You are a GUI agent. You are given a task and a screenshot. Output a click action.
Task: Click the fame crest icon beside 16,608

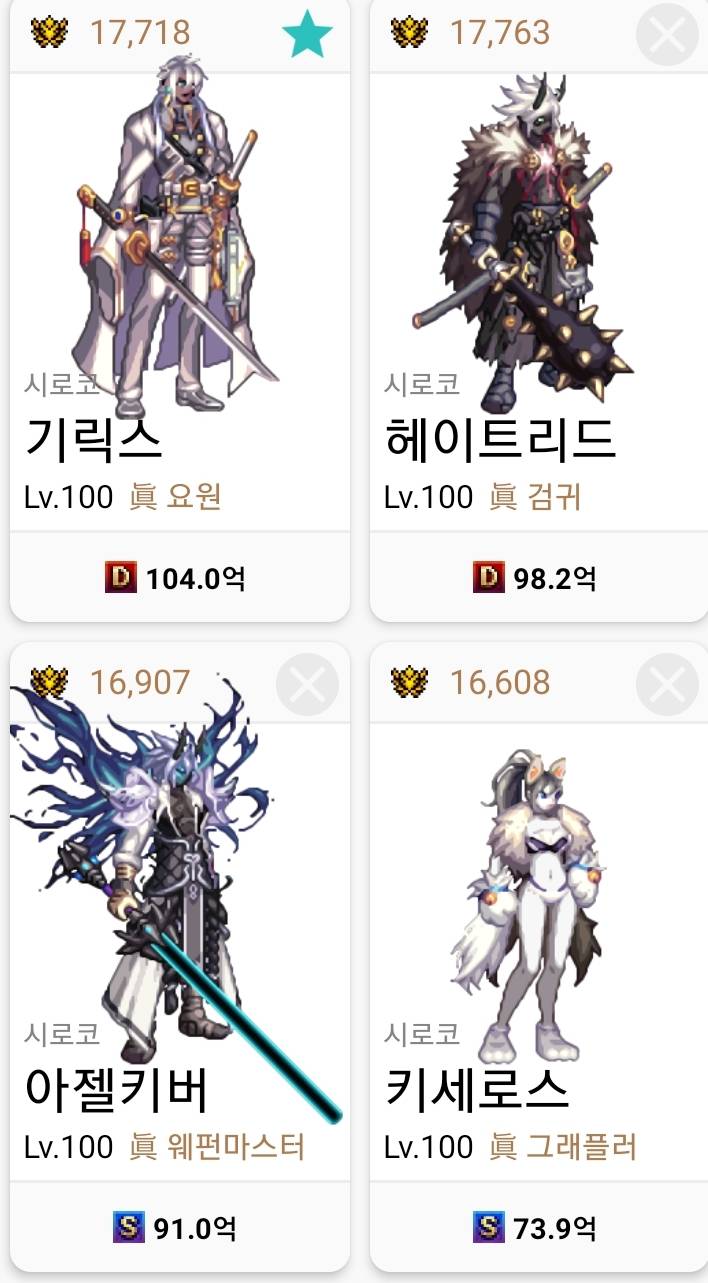tap(409, 683)
